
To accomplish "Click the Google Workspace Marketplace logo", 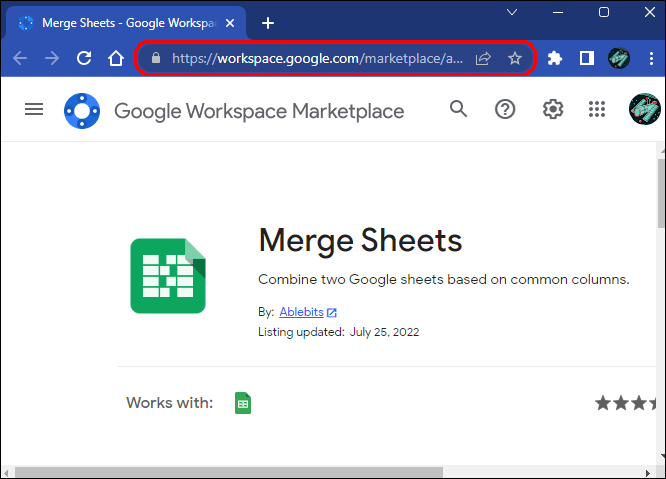I will click(80, 110).
